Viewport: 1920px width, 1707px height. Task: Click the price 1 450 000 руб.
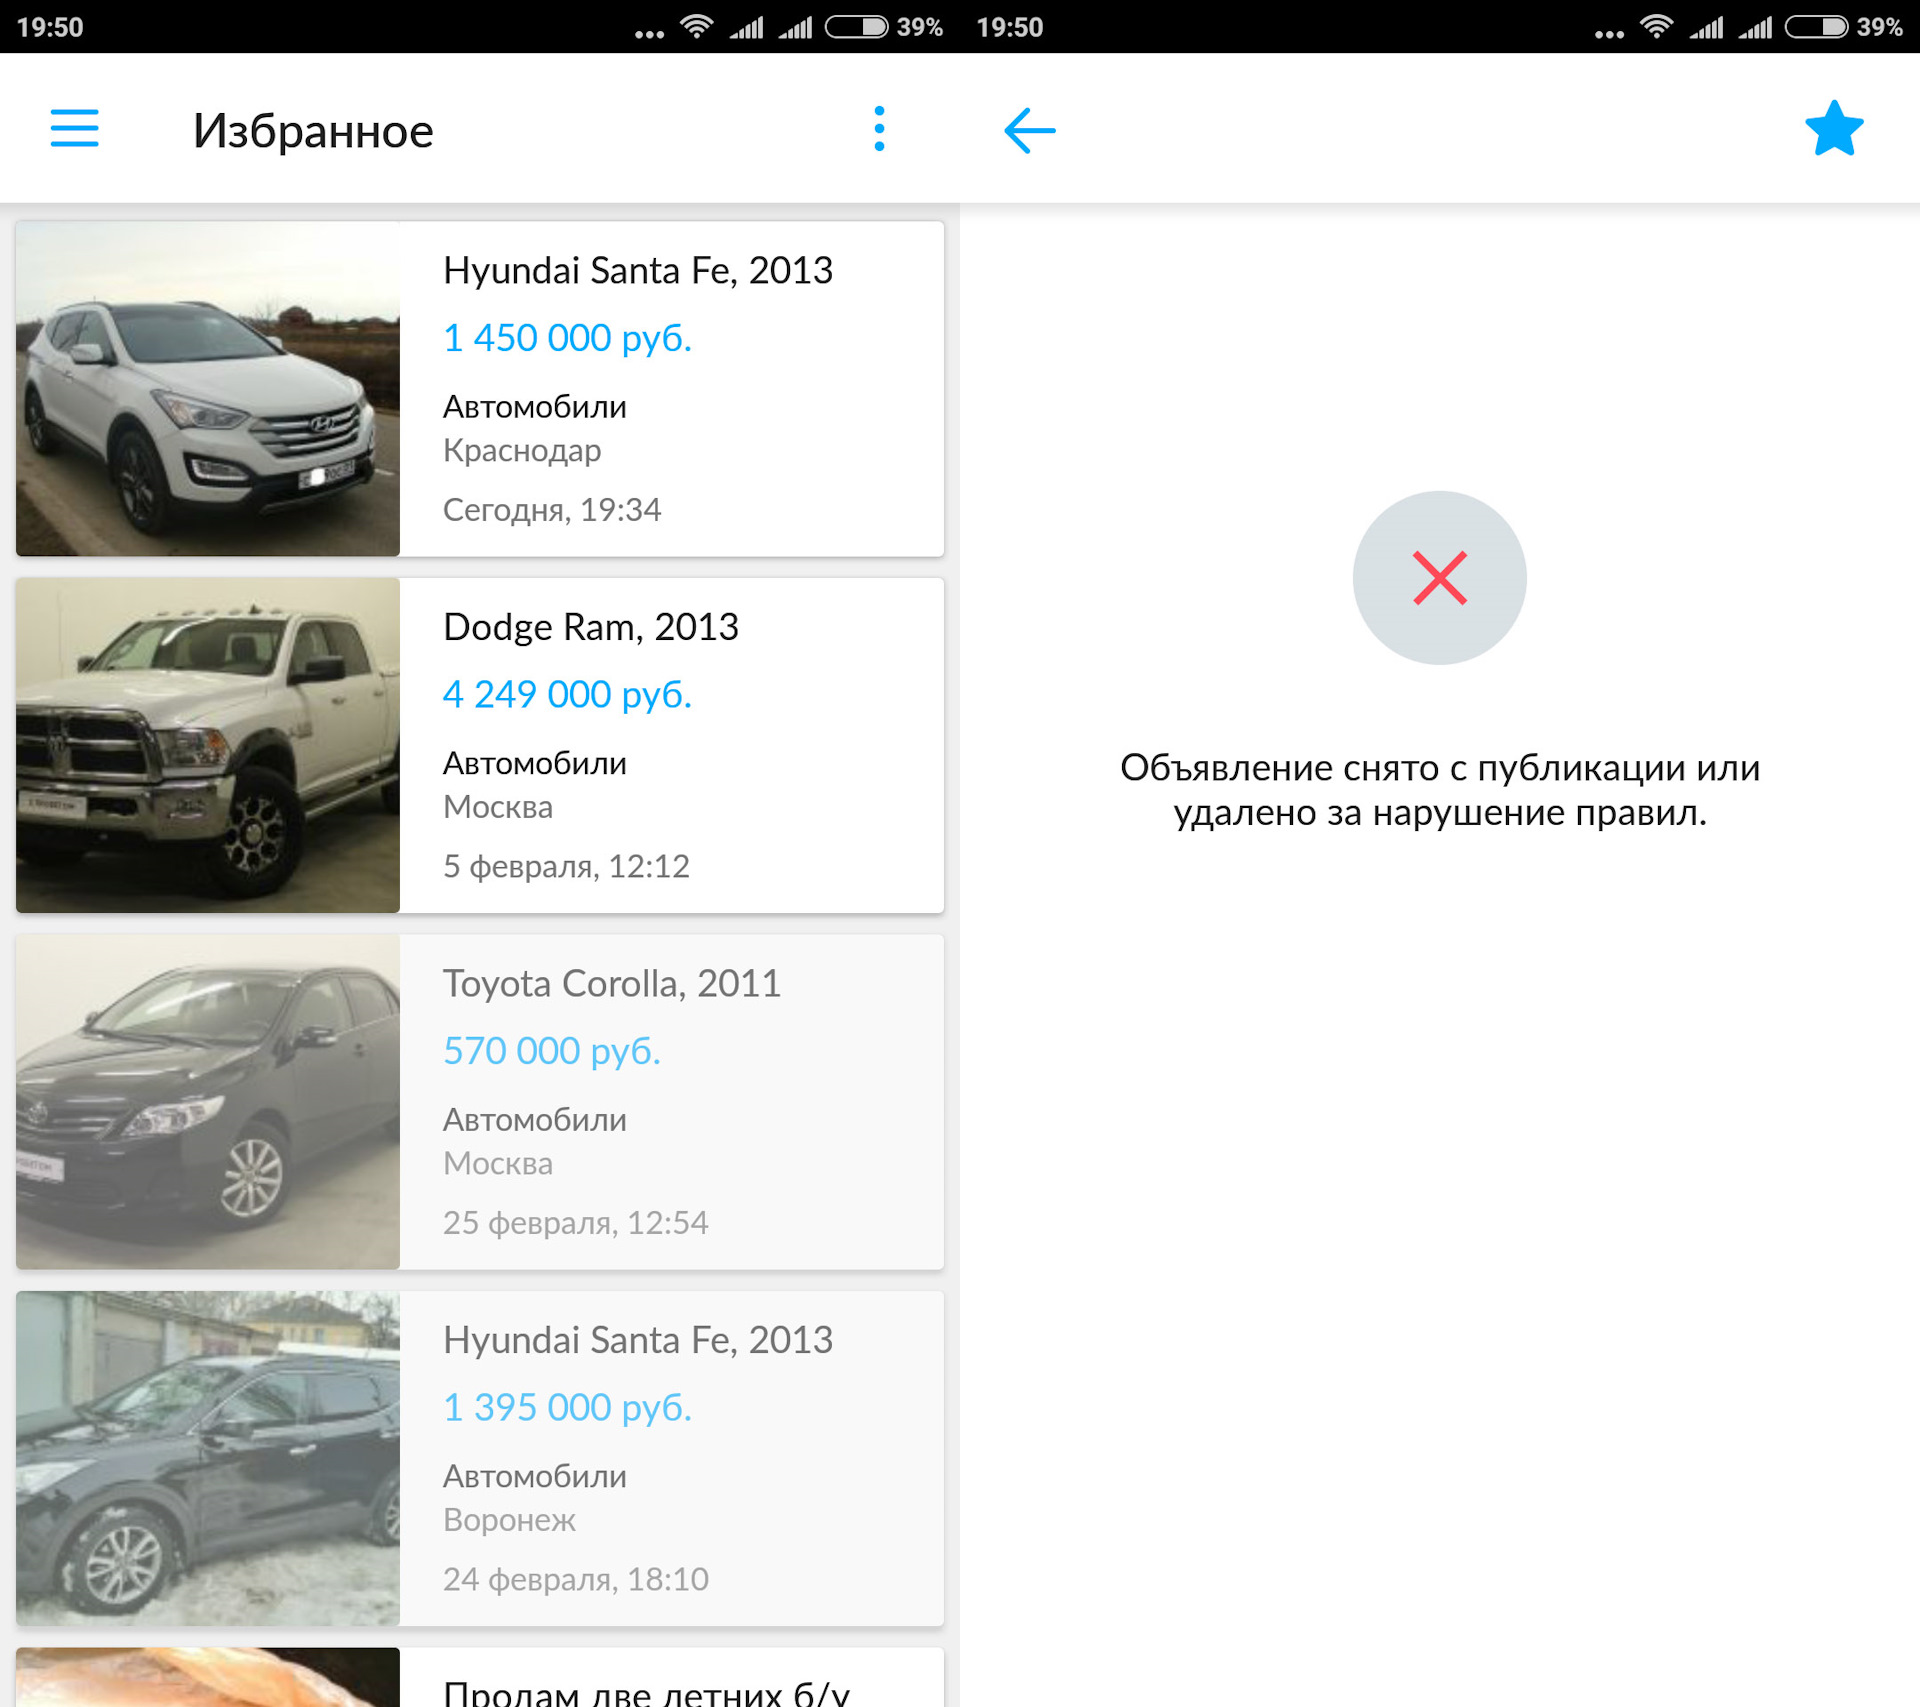[567, 338]
